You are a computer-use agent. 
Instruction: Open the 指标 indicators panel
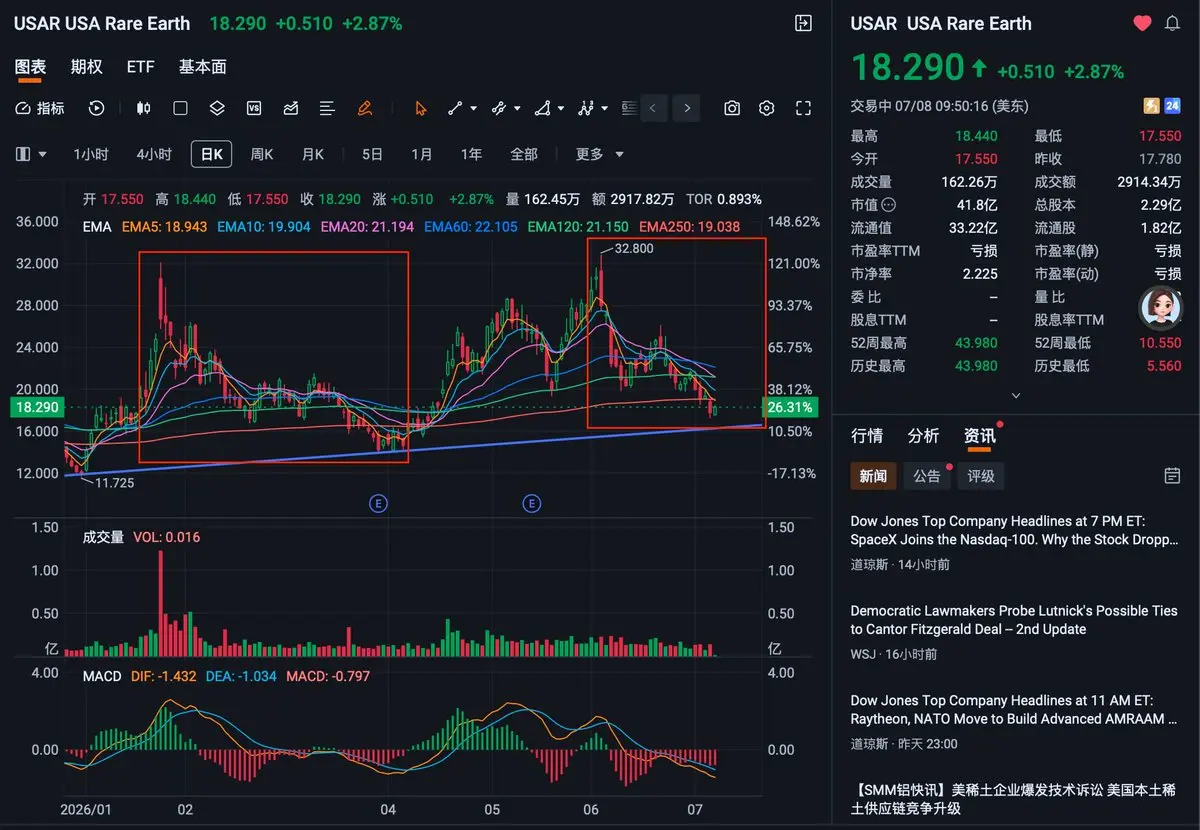point(40,108)
